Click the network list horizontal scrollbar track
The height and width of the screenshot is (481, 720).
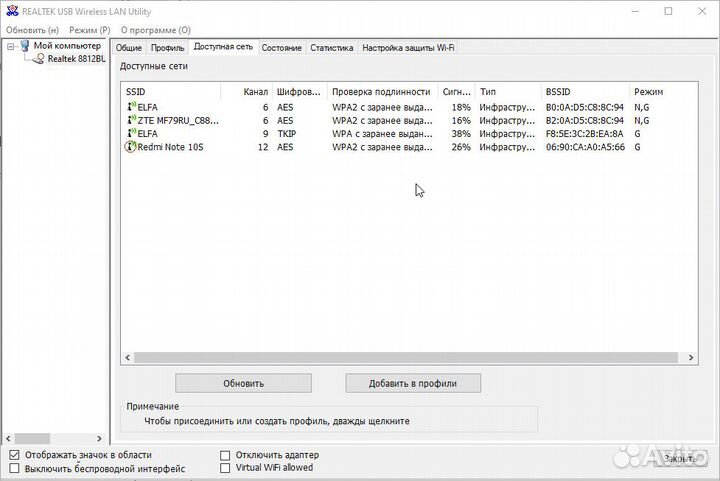tap(406, 357)
